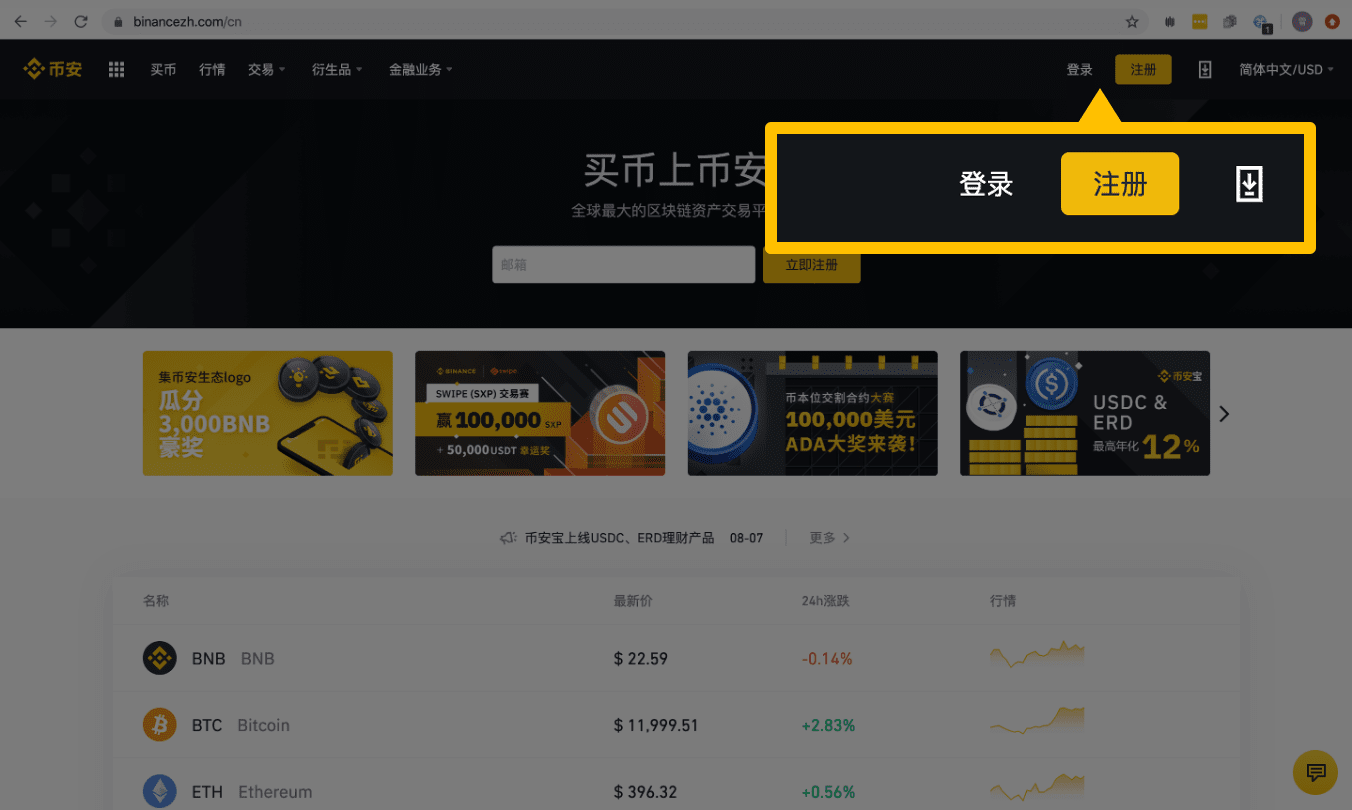Click the 24h涨跌 column header
This screenshot has width=1352, height=810.
825,601
